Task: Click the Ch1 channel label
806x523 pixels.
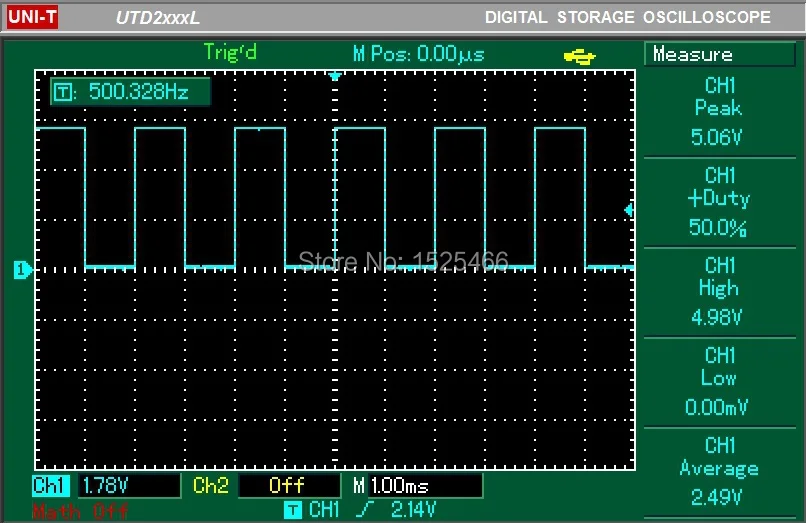Action: (51, 485)
